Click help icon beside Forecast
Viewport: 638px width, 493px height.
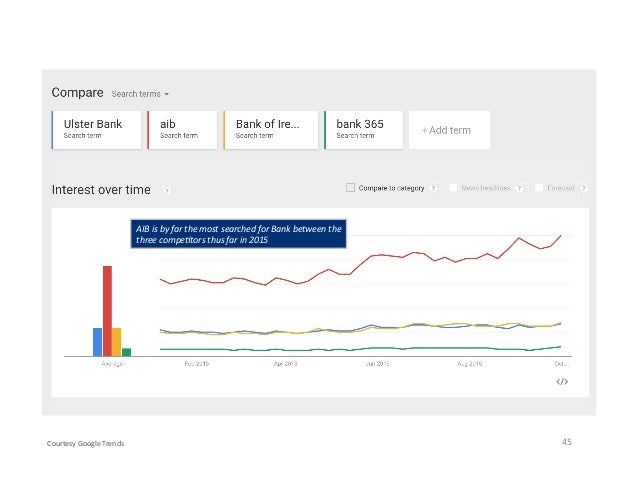(583, 187)
